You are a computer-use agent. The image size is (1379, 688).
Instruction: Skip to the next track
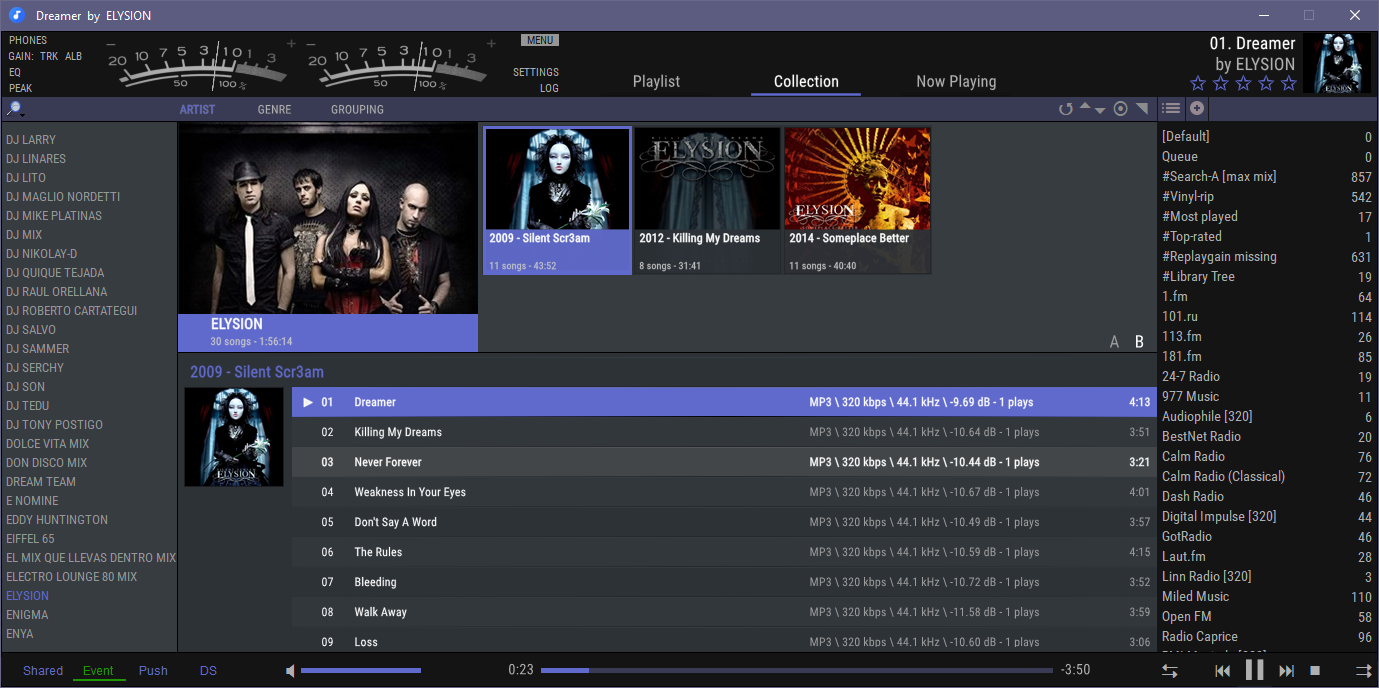click(1287, 671)
